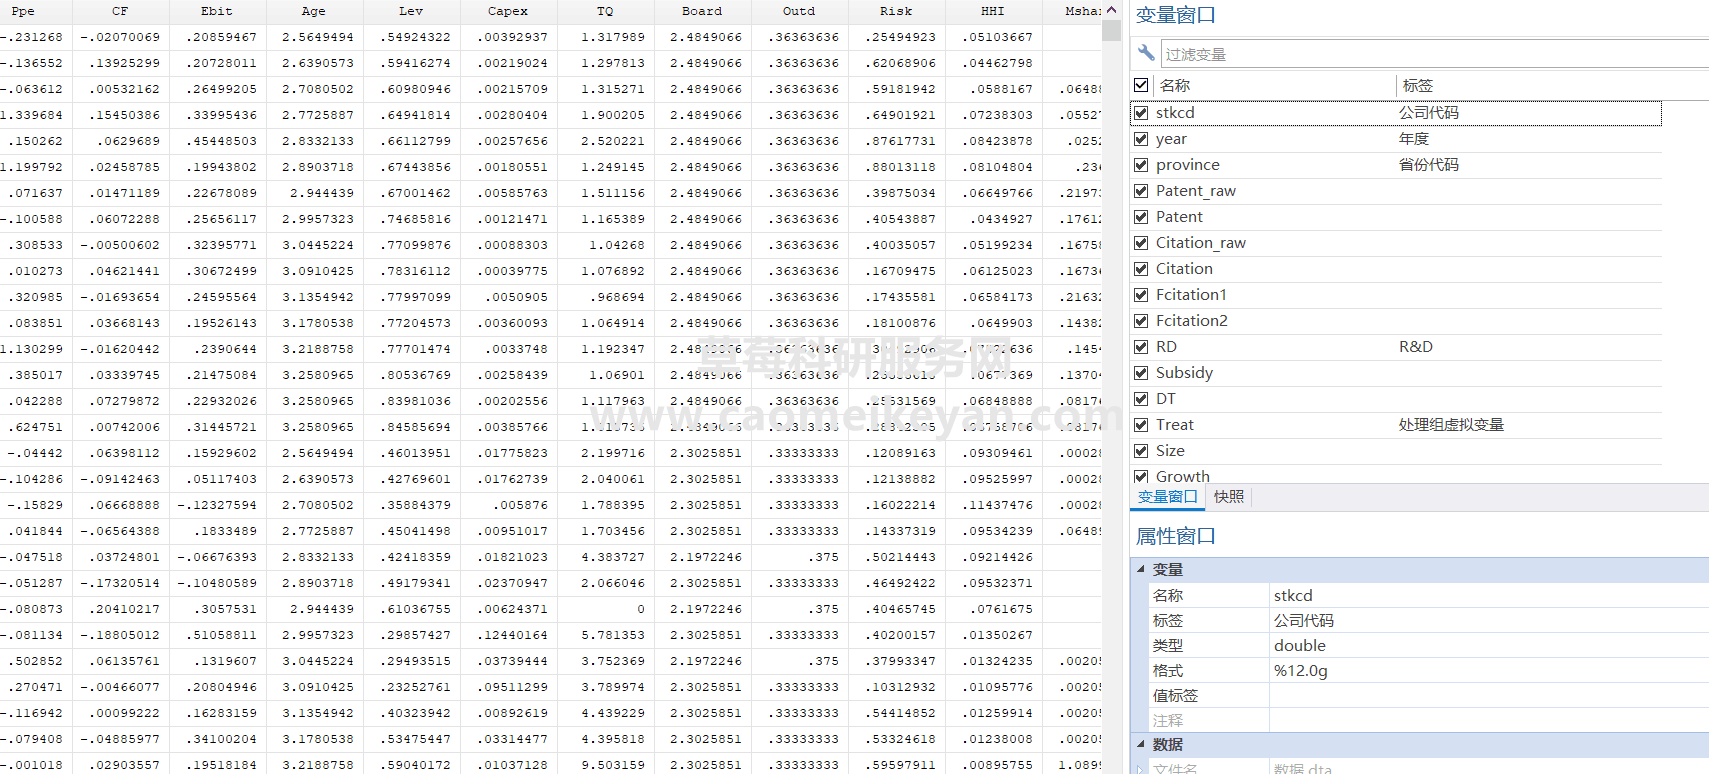Toggle the Growth variable checkbox

[1141, 477]
